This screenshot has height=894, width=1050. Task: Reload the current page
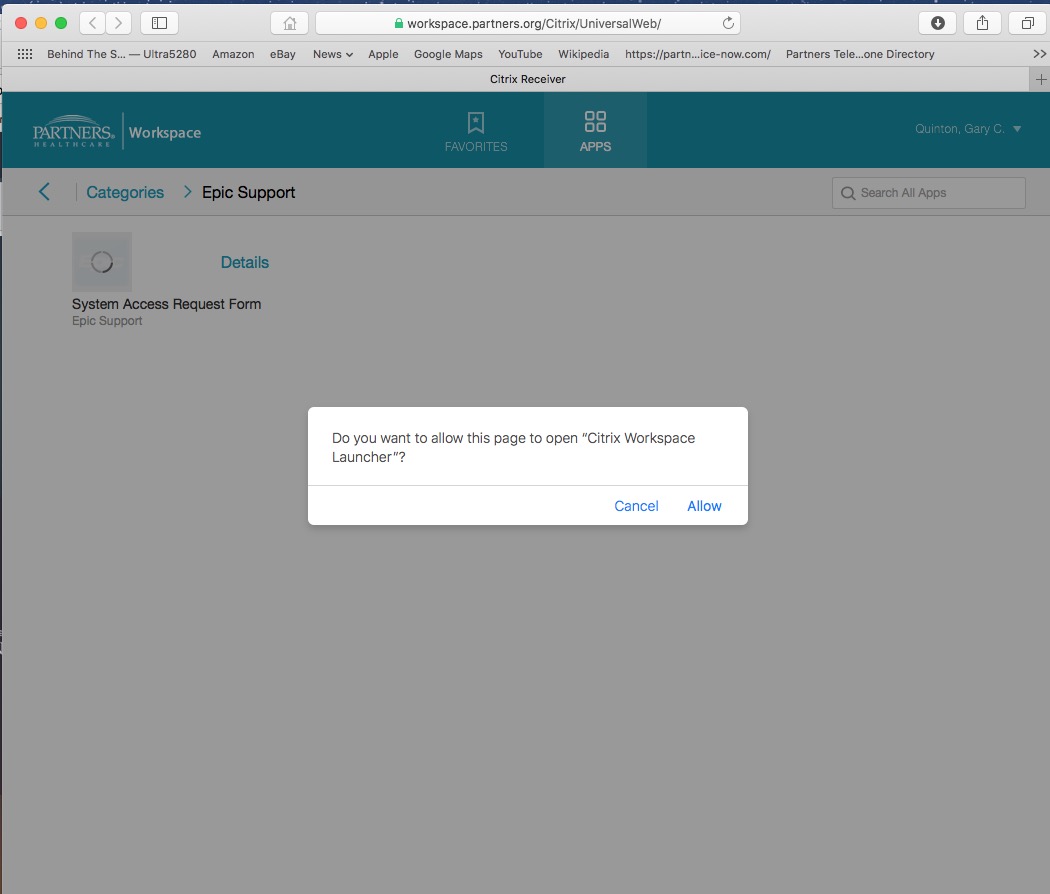click(728, 23)
